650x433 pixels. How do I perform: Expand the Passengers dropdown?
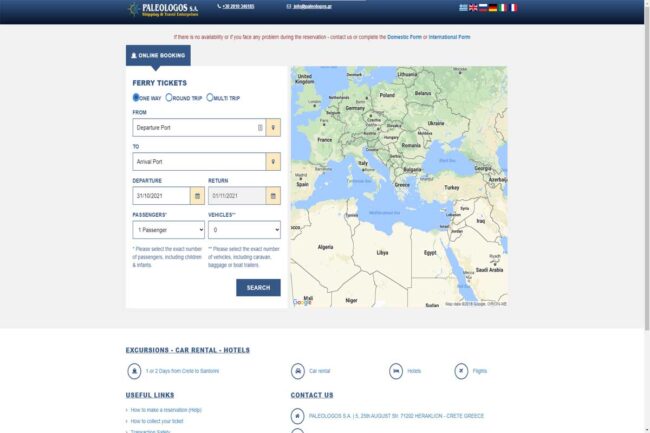click(168, 230)
